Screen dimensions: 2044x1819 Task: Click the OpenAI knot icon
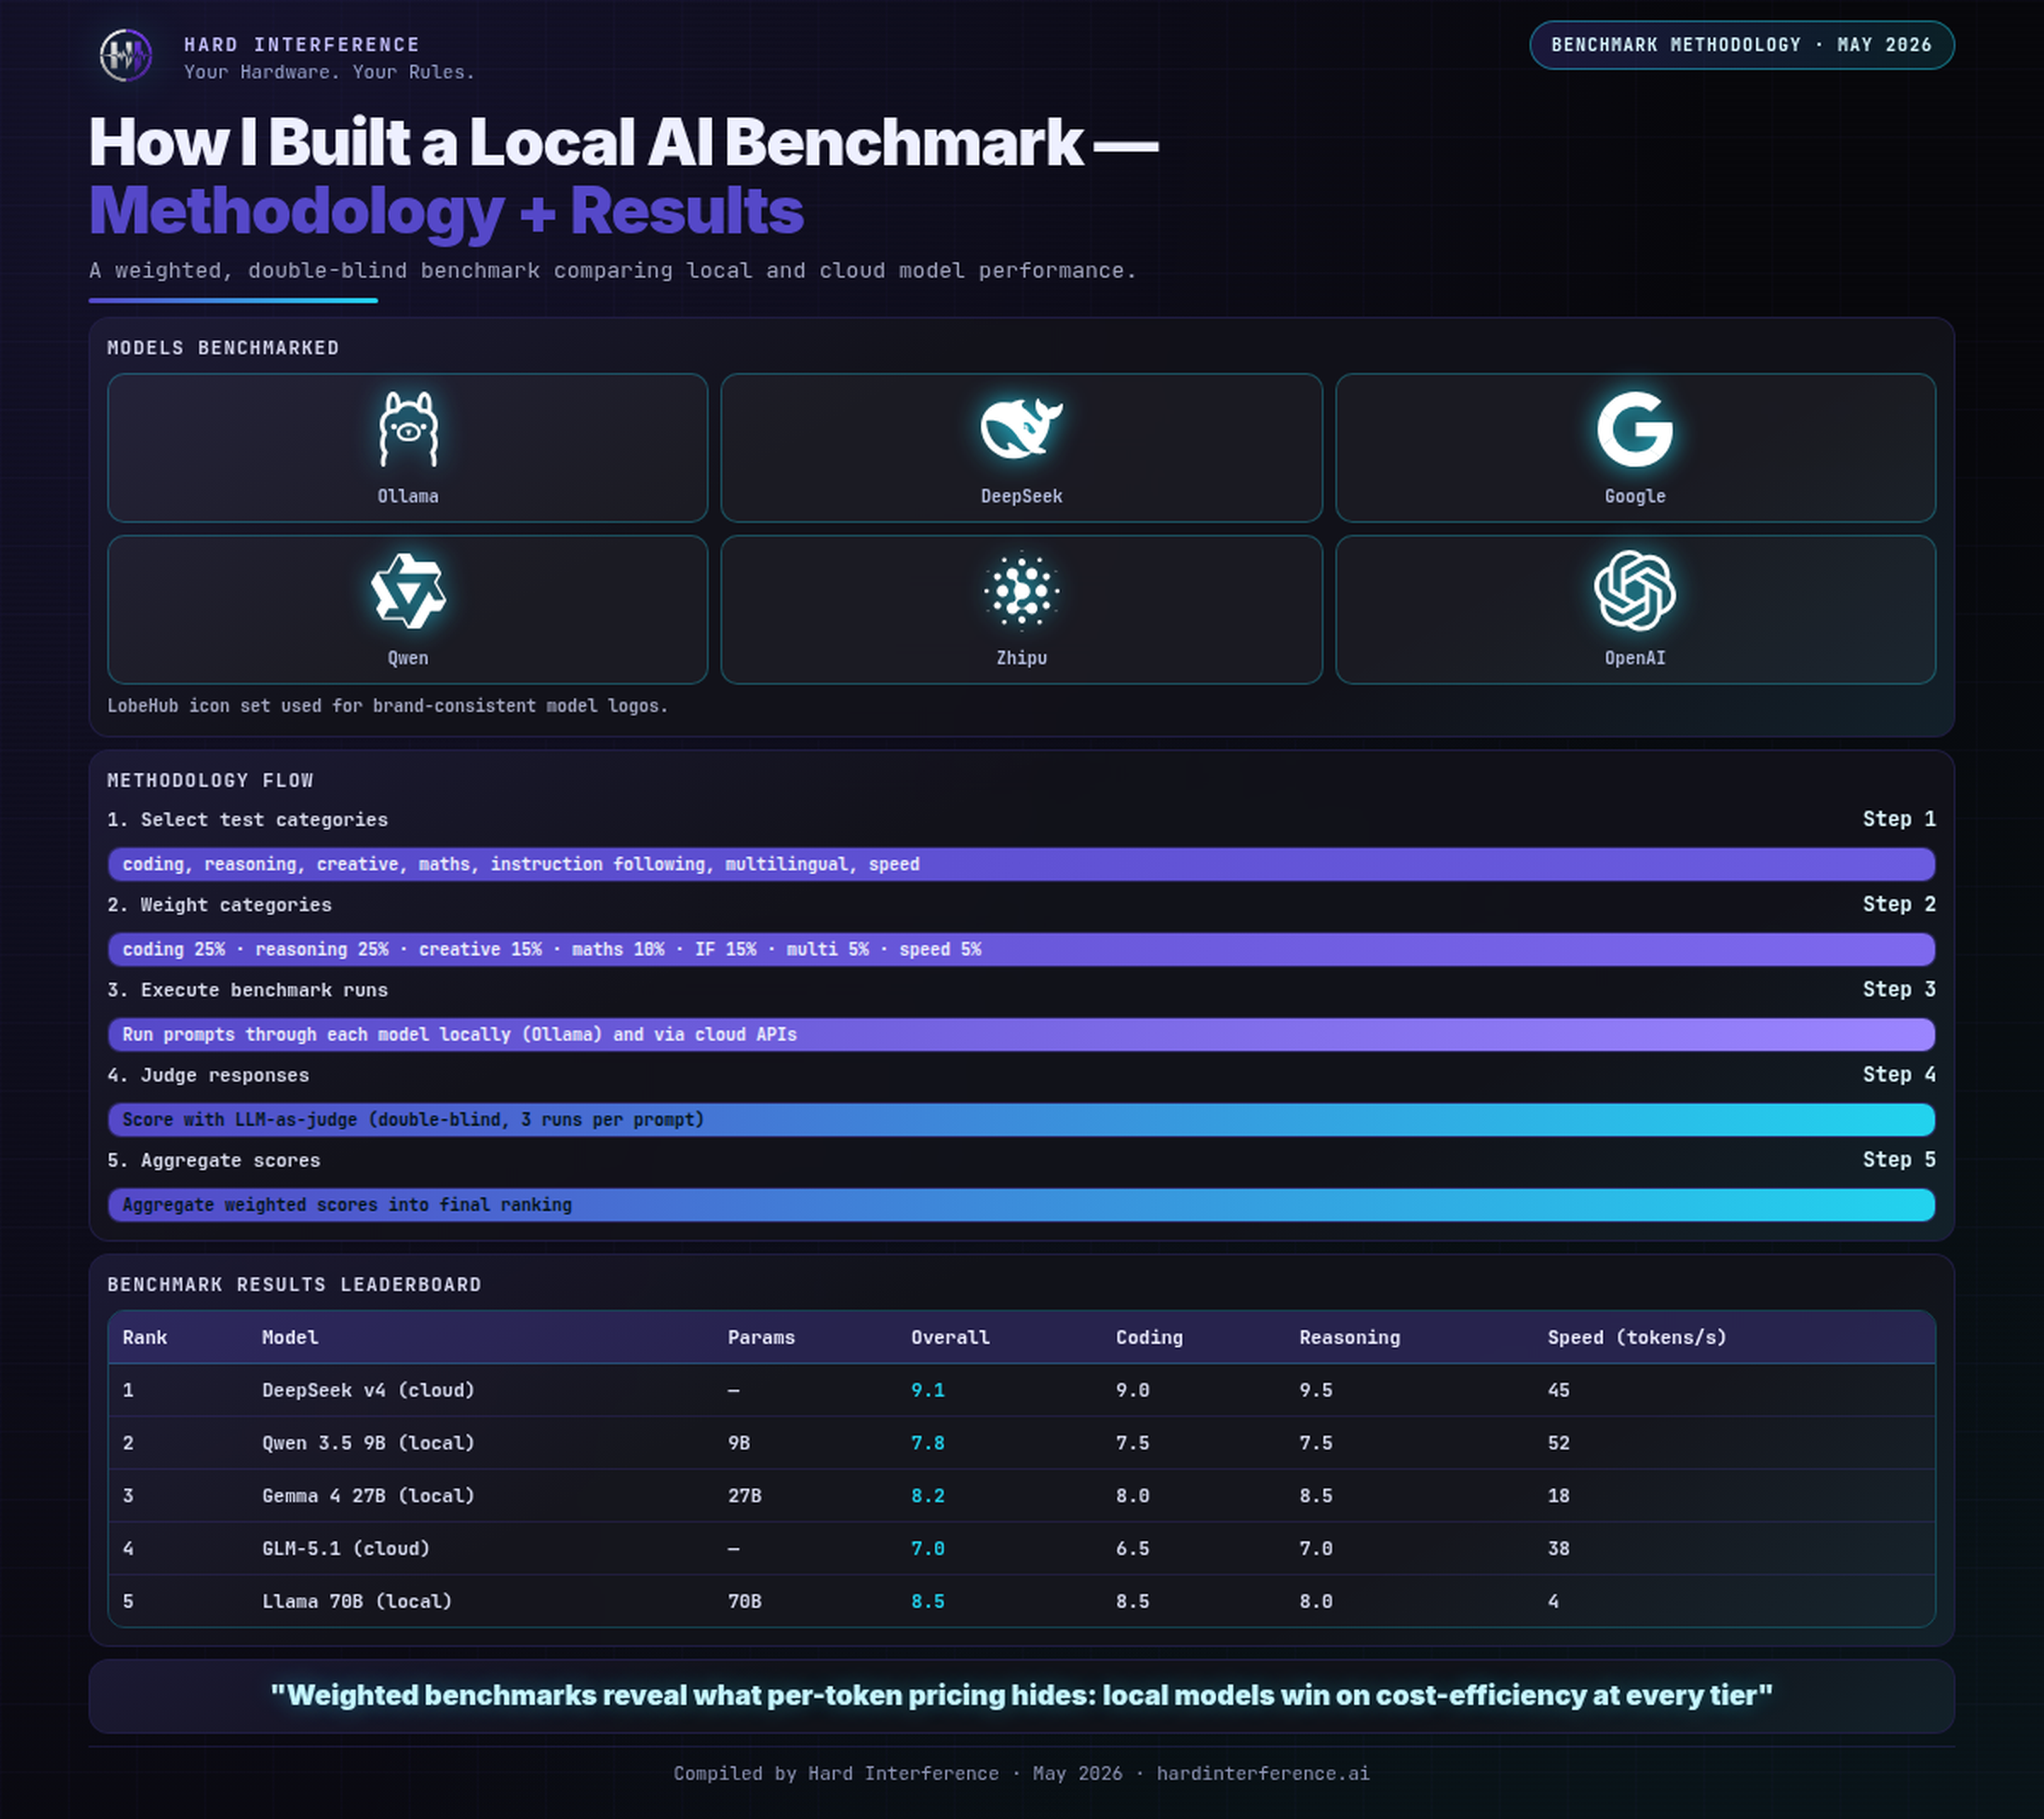pos(1635,591)
